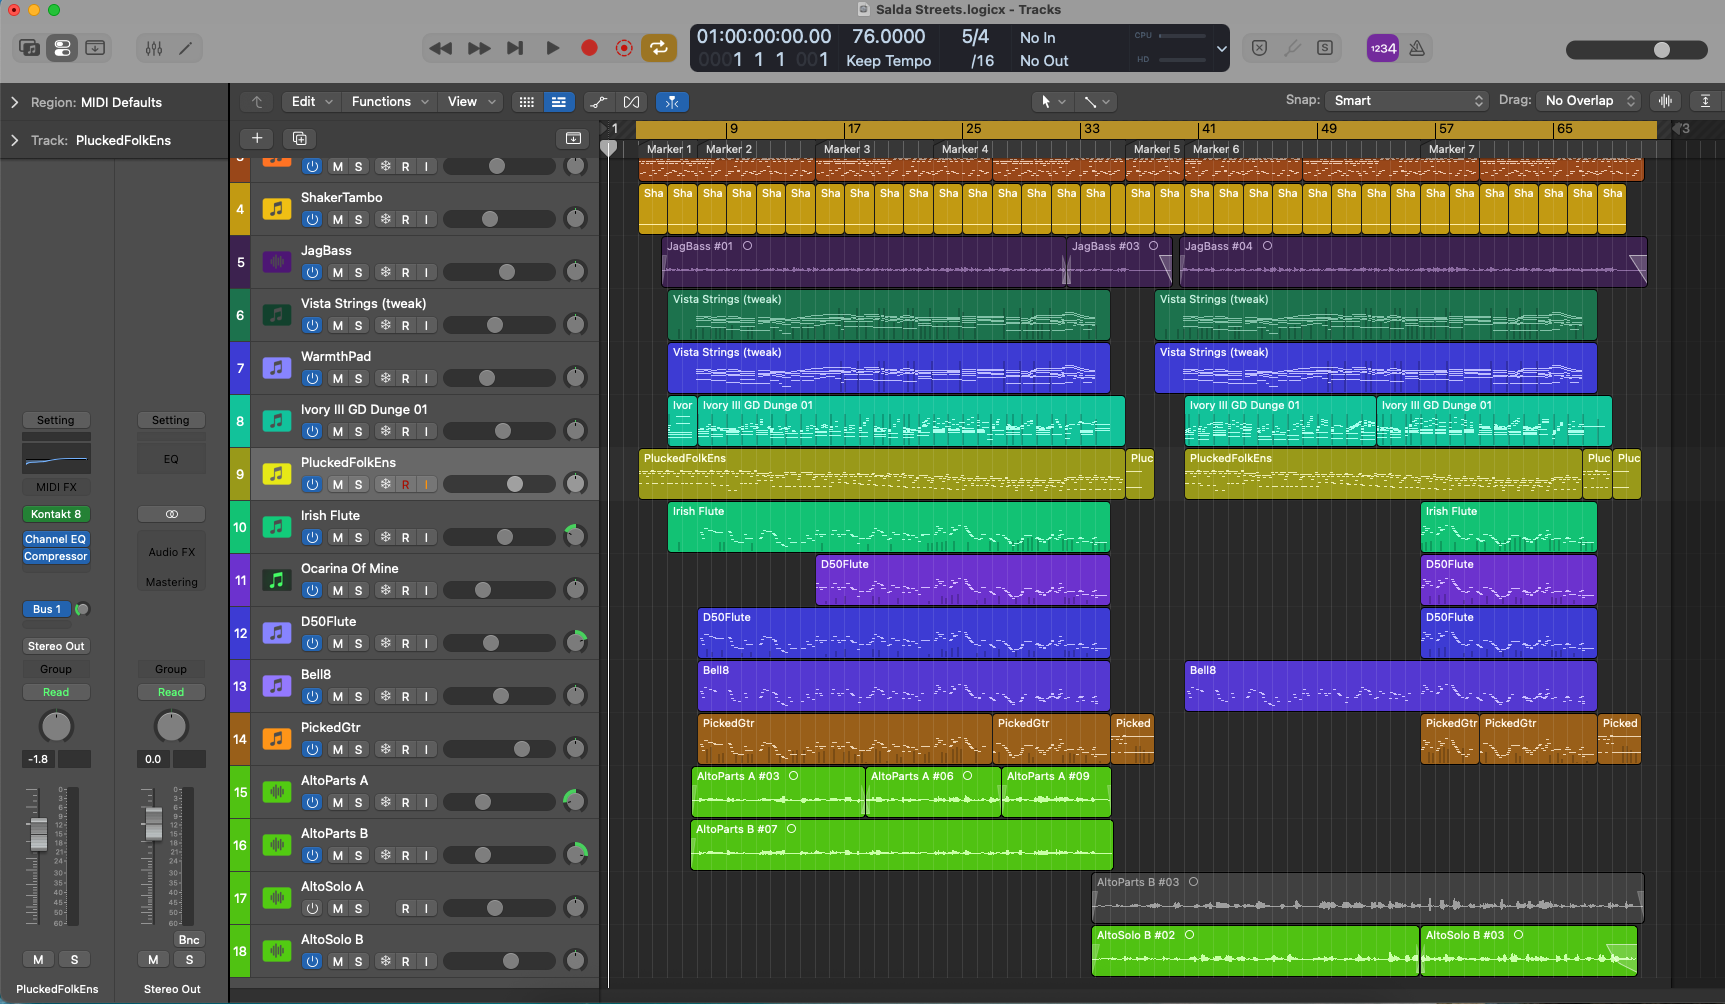The height and width of the screenshot is (1004, 1725).
Task: Mute the JagBass track
Action: (337, 272)
